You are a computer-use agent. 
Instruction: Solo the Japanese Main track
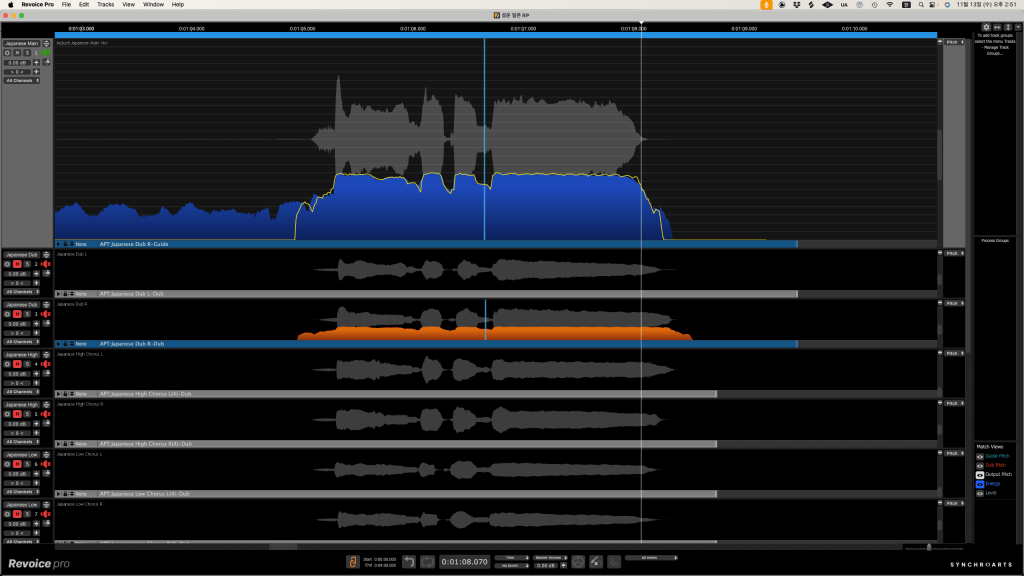pos(27,53)
